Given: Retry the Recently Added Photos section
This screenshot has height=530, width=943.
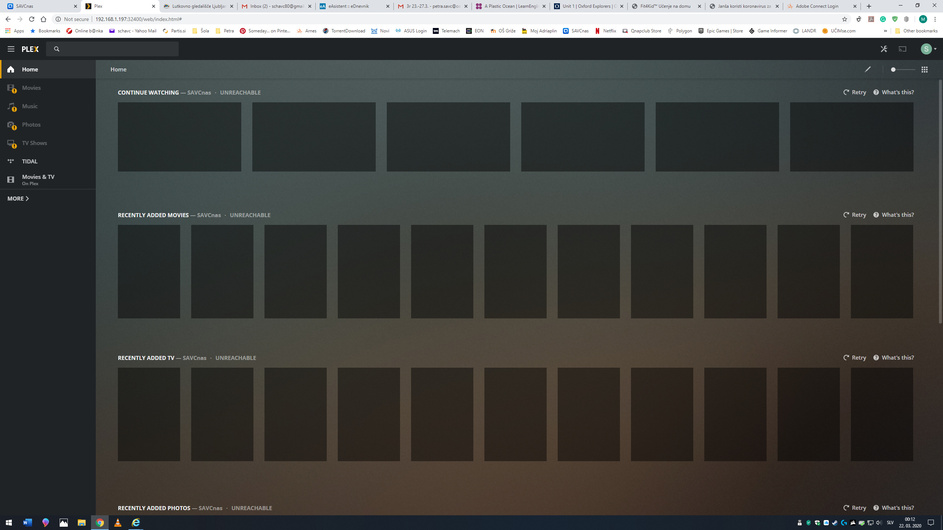Looking at the screenshot, I should [855, 508].
